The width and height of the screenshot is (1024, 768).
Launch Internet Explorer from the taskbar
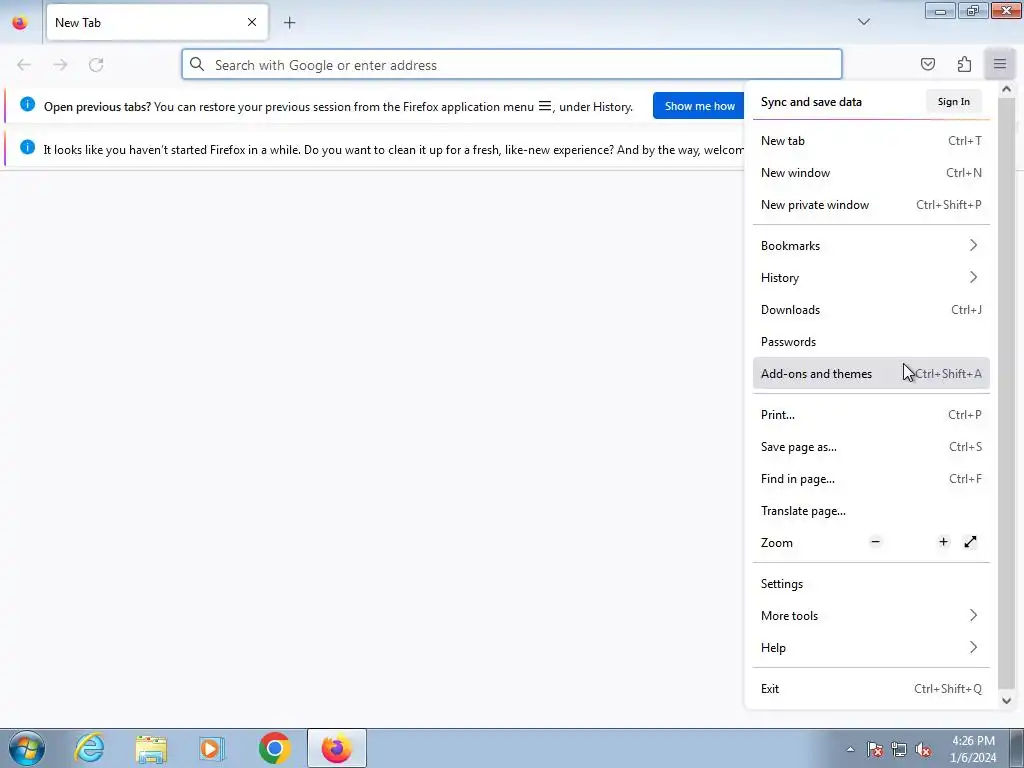click(89, 748)
